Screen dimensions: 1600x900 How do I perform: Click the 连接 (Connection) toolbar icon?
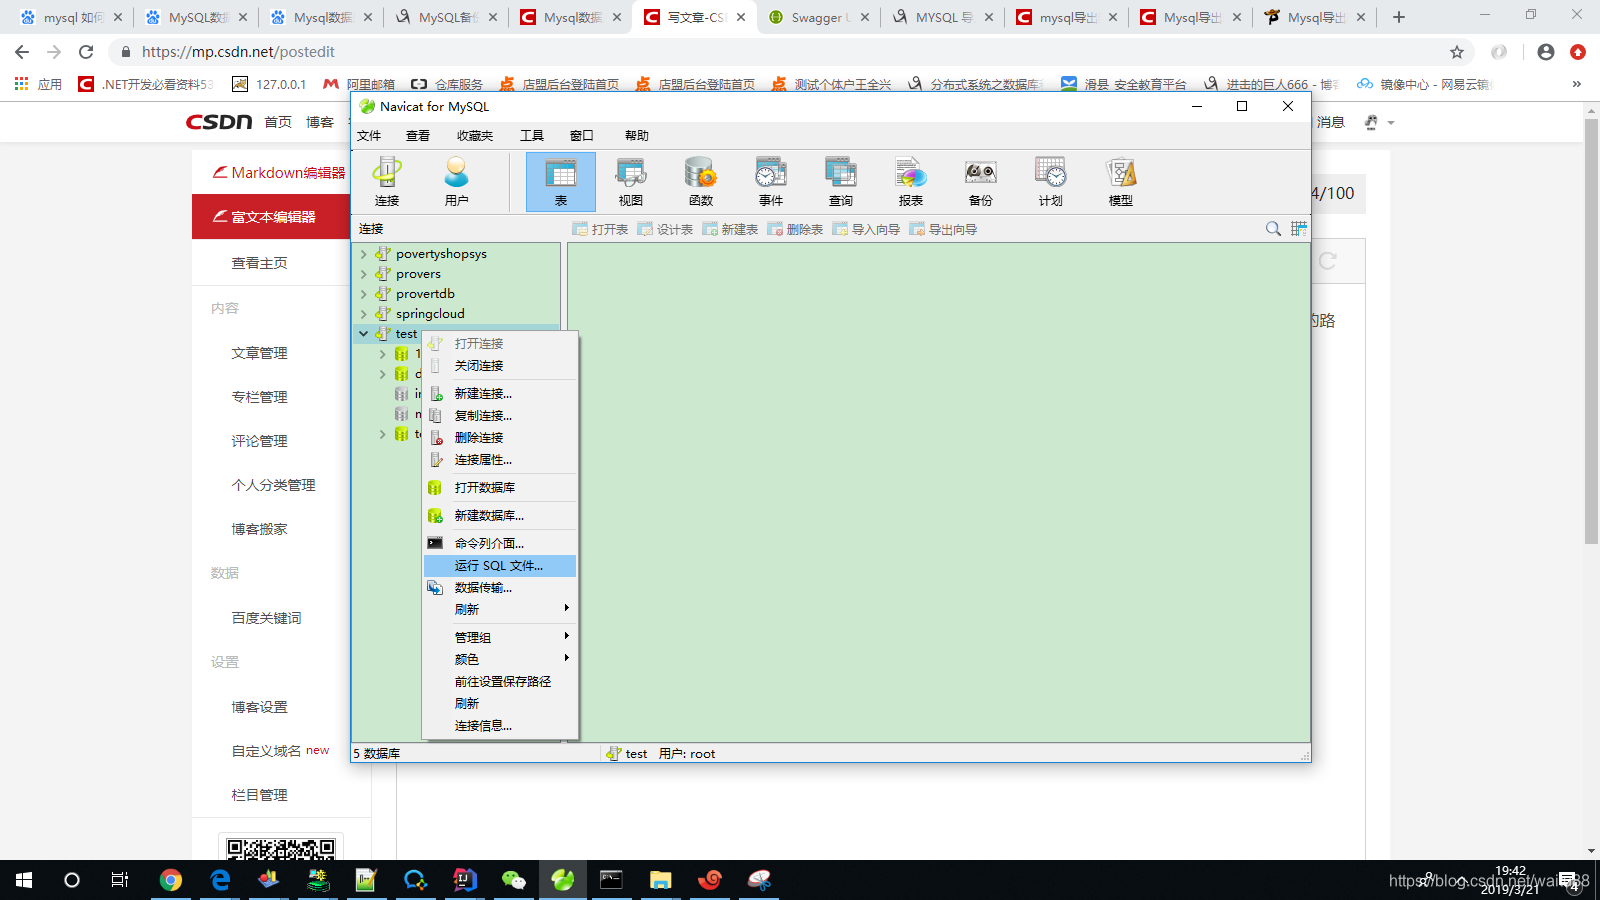coord(387,181)
